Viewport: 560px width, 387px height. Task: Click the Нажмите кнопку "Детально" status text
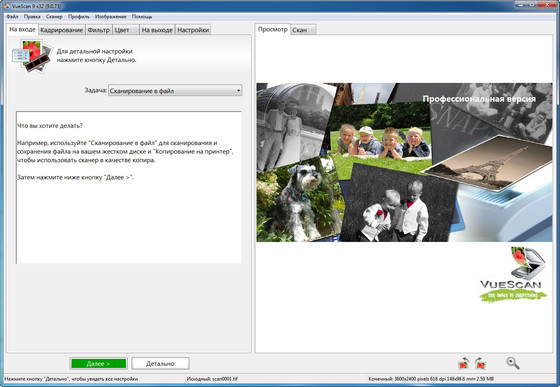pos(71,379)
